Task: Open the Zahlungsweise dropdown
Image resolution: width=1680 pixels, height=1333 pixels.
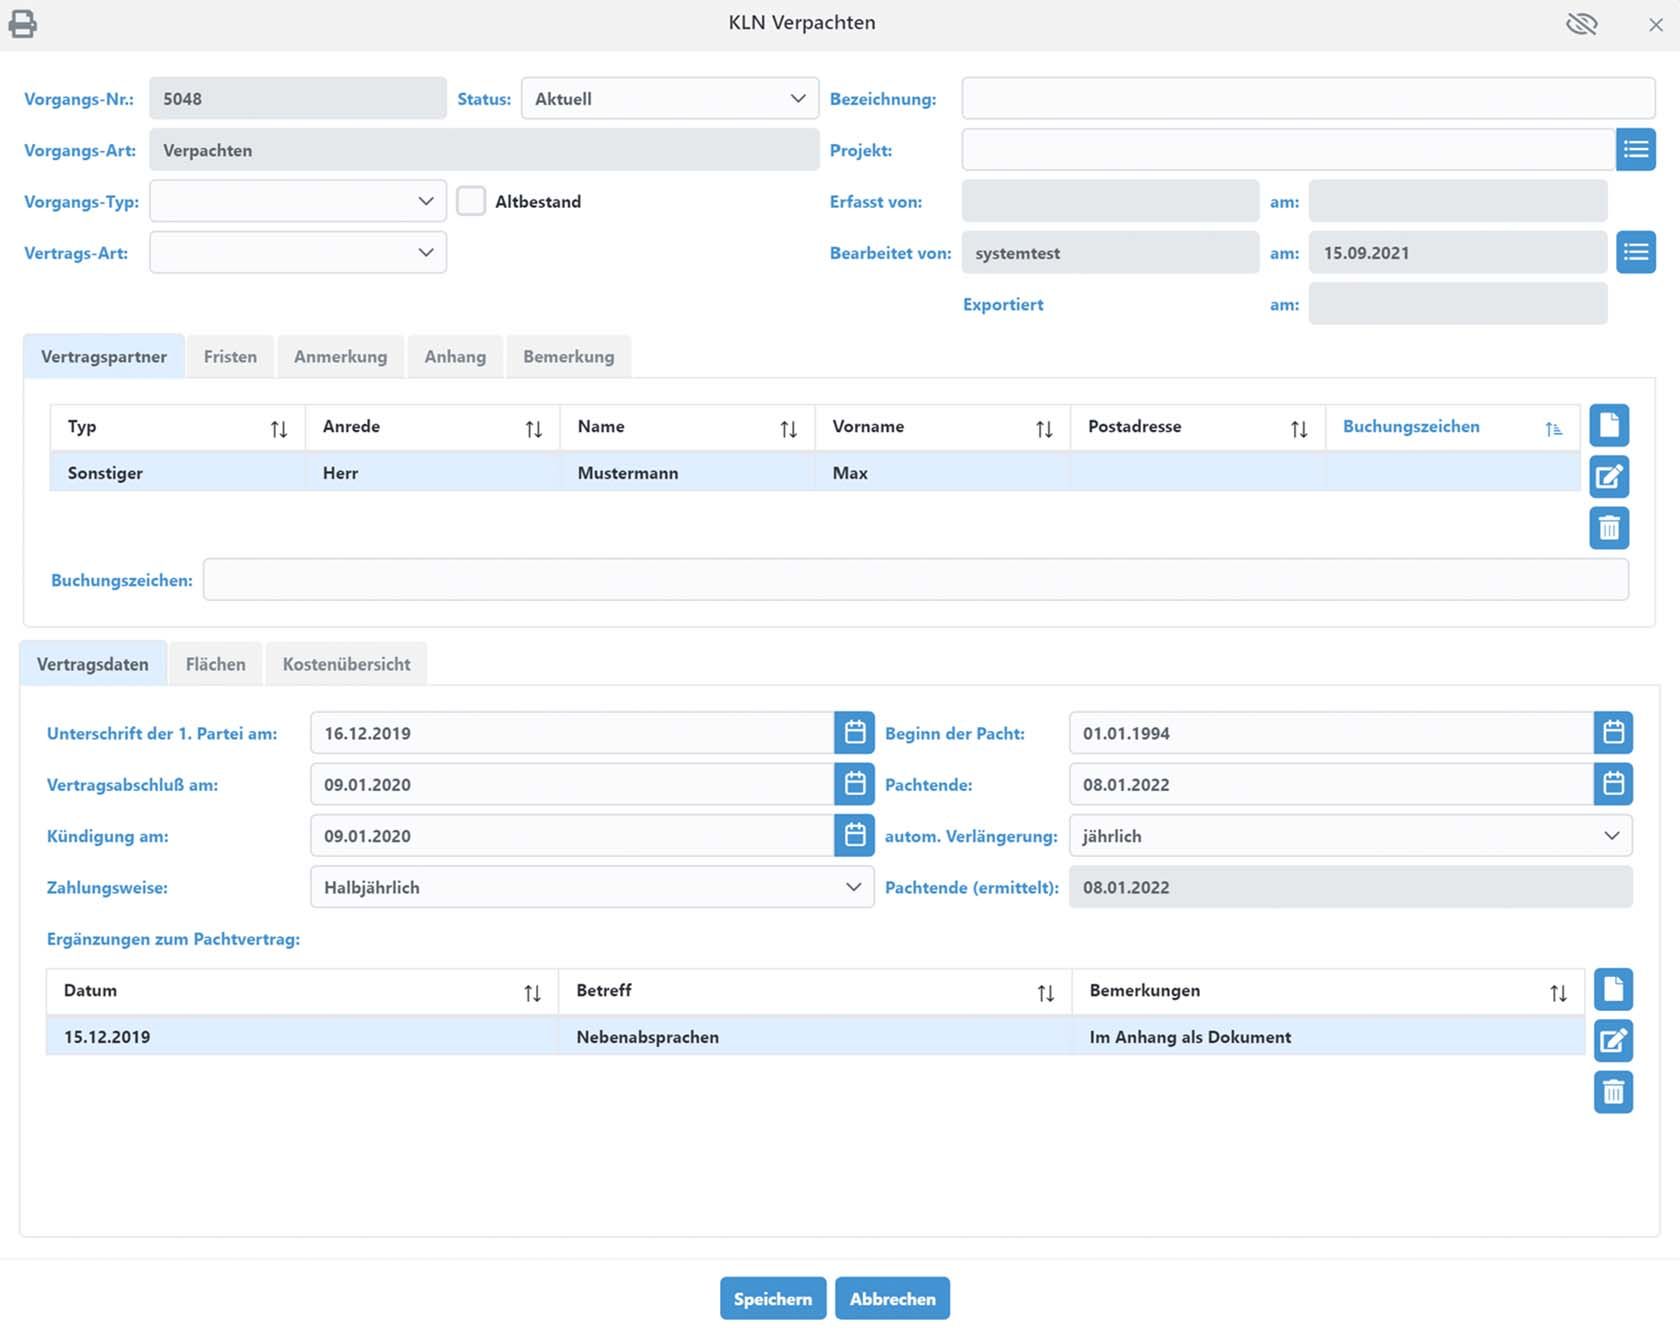Action: (592, 887)
